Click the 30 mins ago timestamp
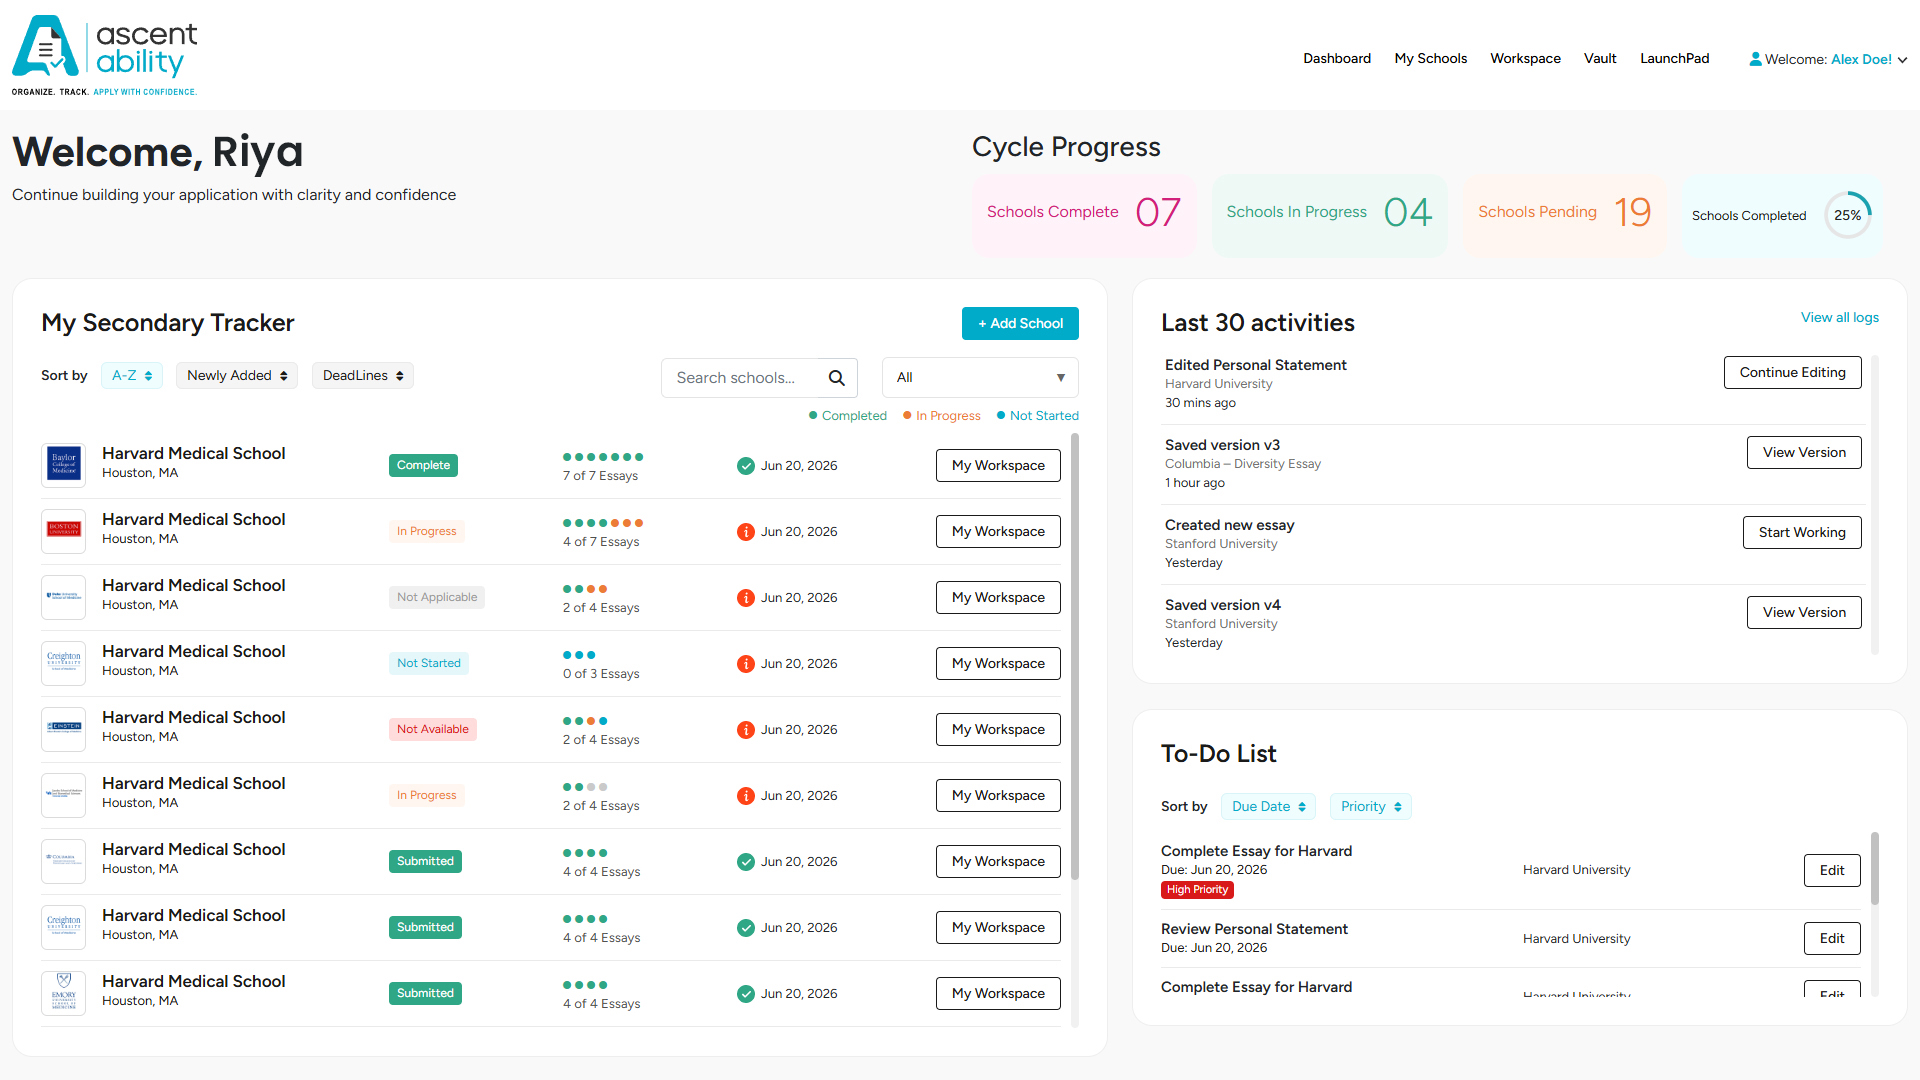Image resolution: width=1920 pixels, height=1080 pixels. point(1200,403)
